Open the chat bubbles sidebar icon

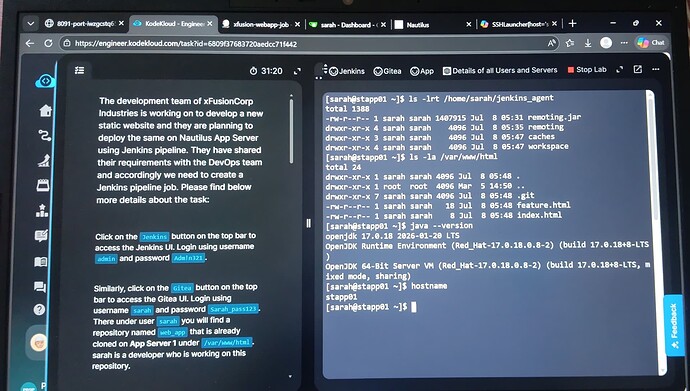point(40,287)
